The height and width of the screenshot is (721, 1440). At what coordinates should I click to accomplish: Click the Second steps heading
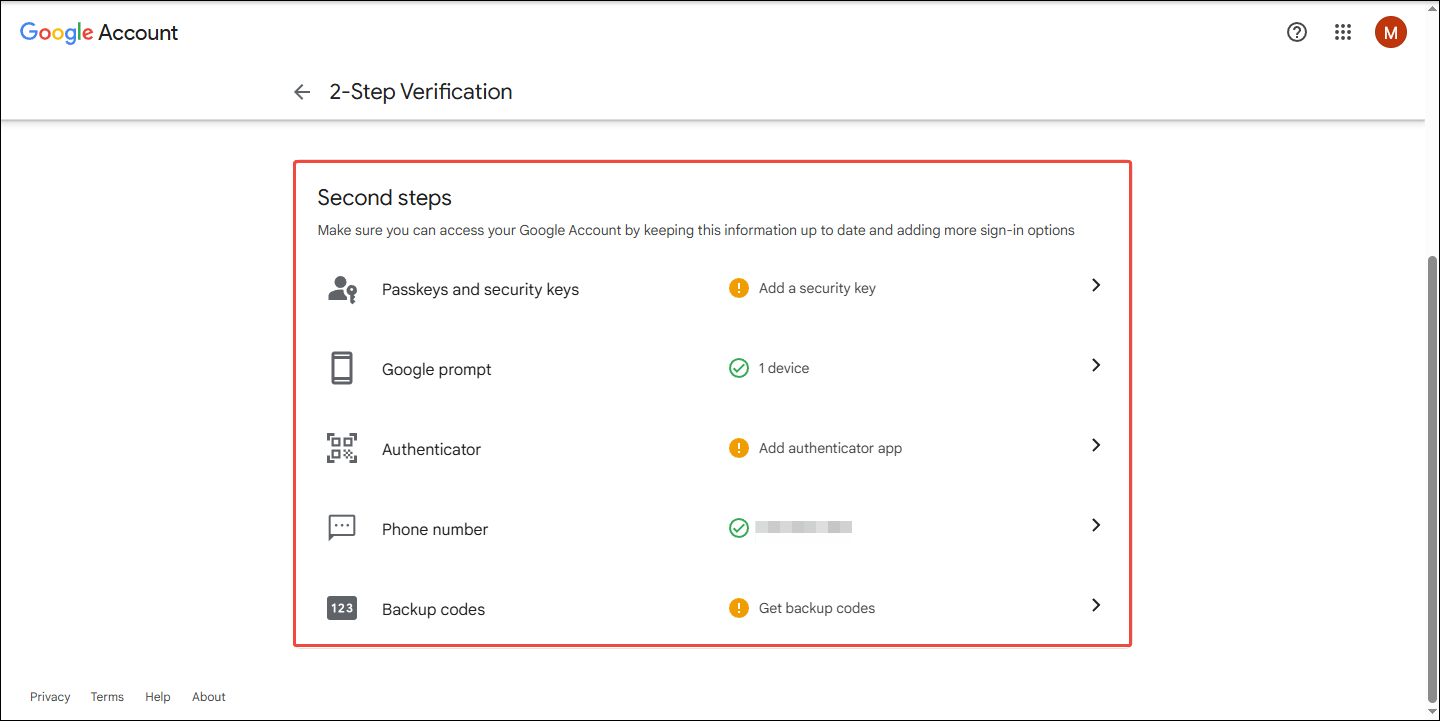[385, 198]
